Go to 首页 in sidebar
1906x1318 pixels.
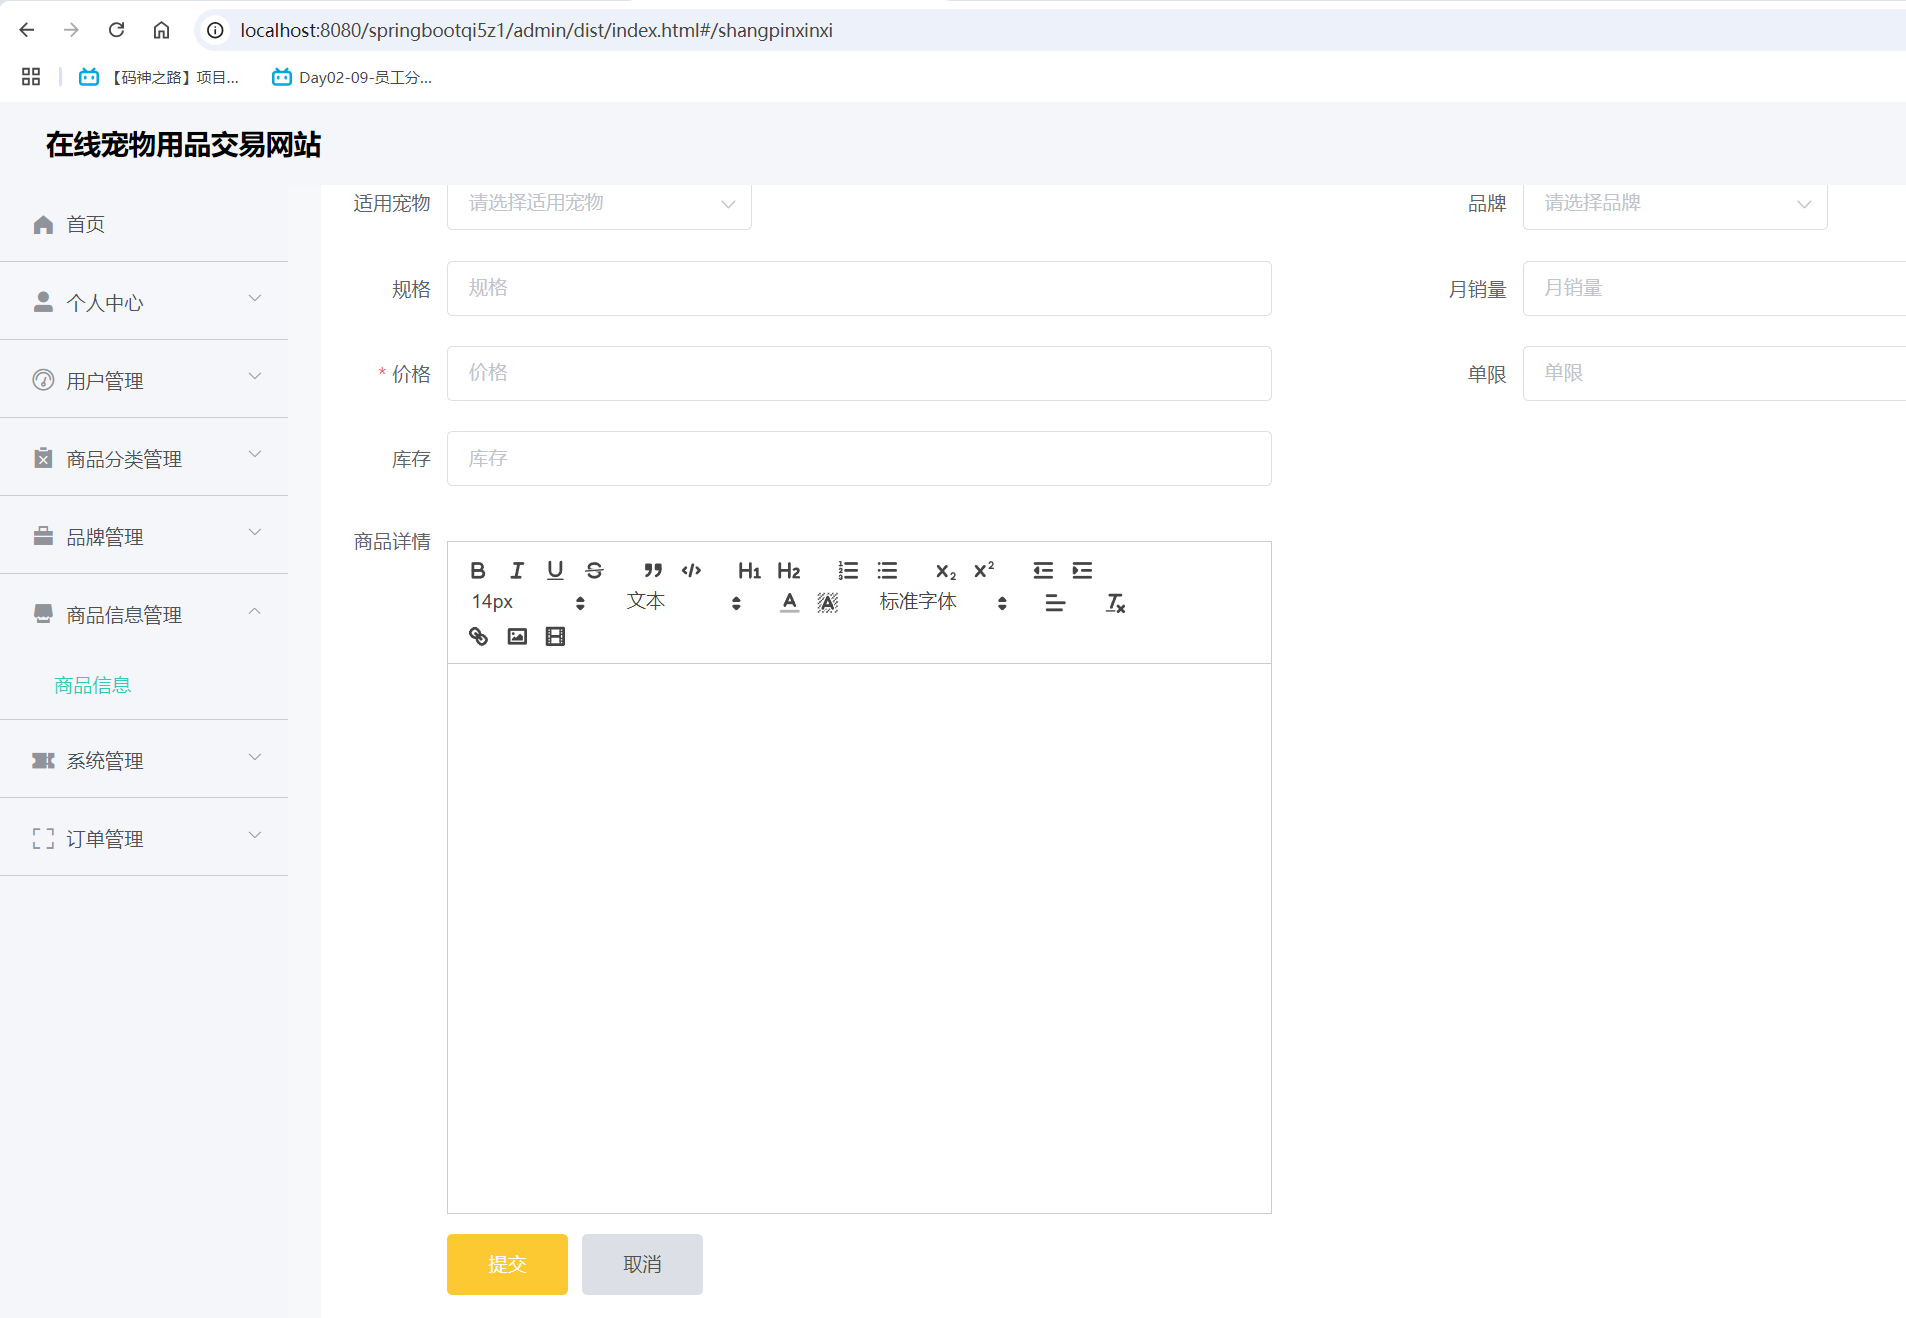tap(144, 224)
